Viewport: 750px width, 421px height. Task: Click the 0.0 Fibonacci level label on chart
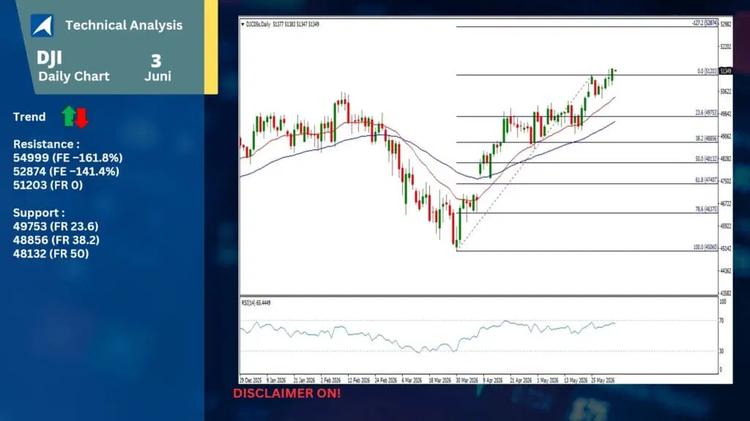point(707,71)
